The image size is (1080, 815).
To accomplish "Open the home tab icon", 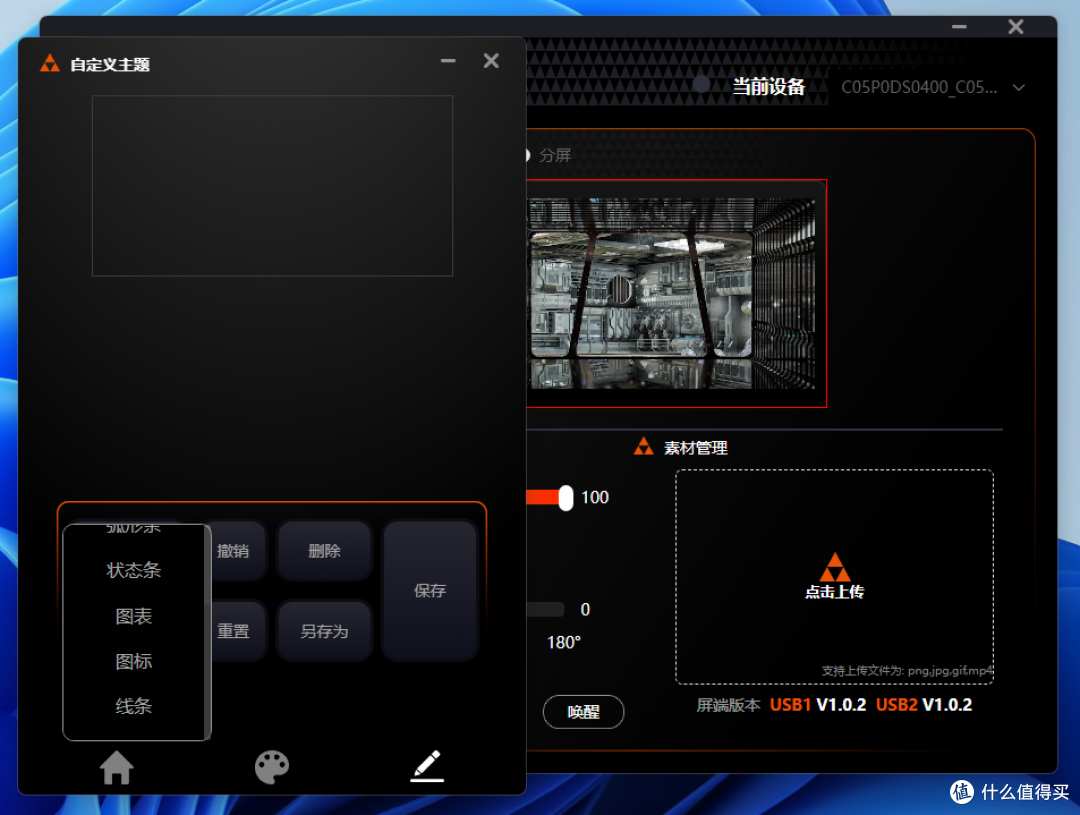I will (x=116, y=767).
